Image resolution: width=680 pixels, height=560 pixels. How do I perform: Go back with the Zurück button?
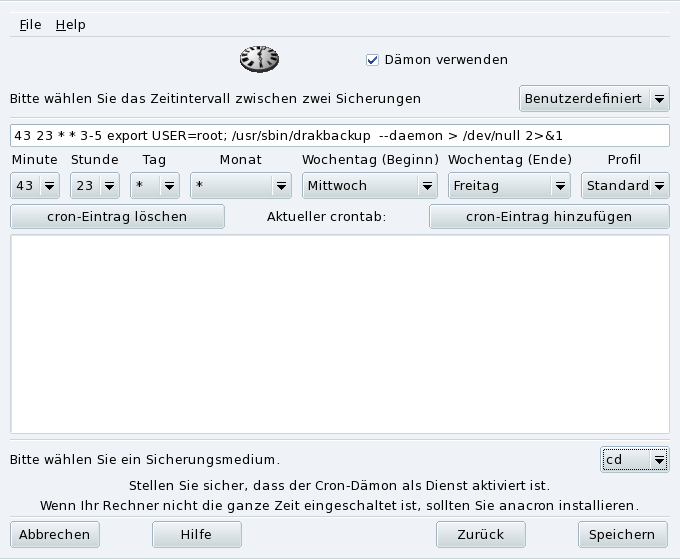[x=481, y=534]
